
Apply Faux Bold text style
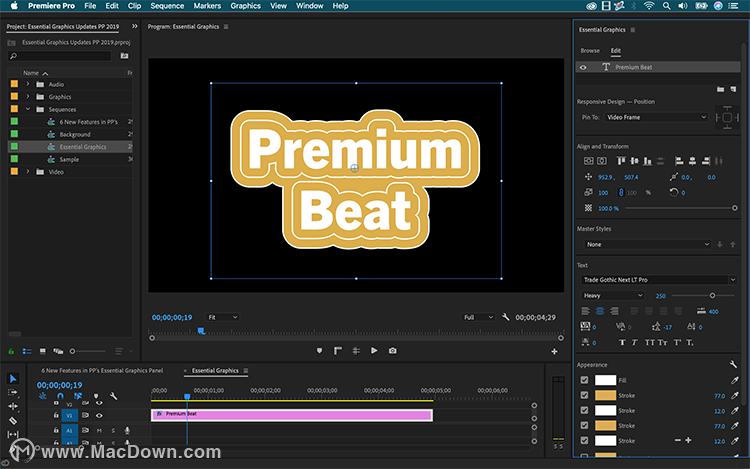pyautogui.click(x=622, y=342)
